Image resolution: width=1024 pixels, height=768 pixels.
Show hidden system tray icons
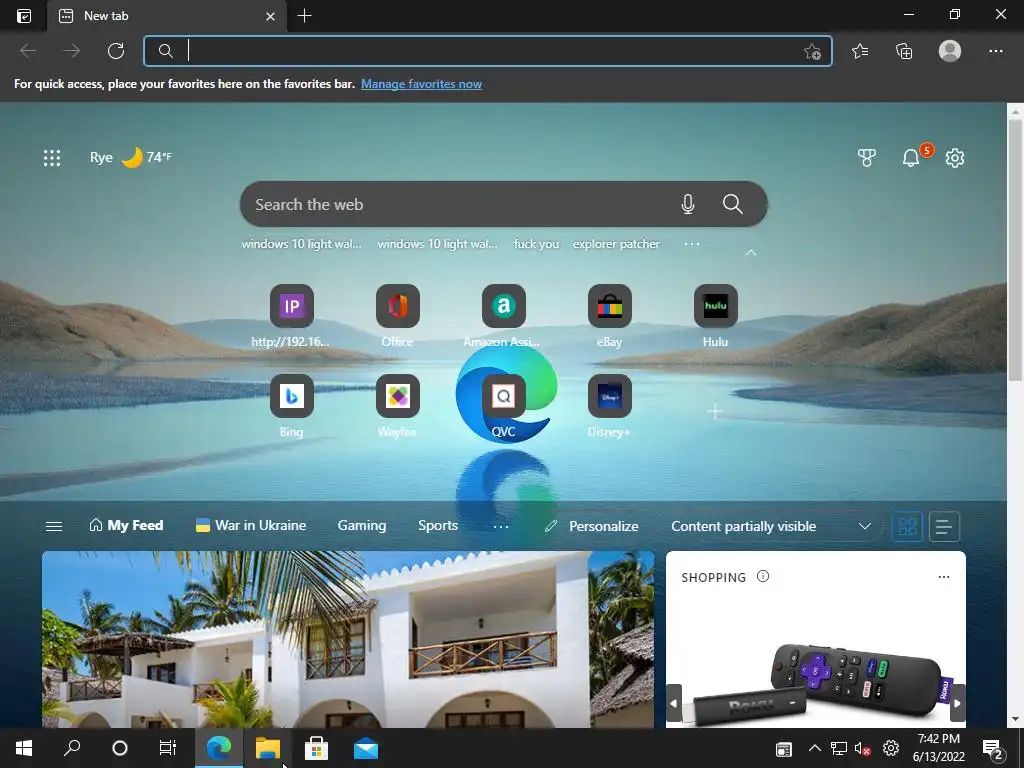[x=814, y=748]
